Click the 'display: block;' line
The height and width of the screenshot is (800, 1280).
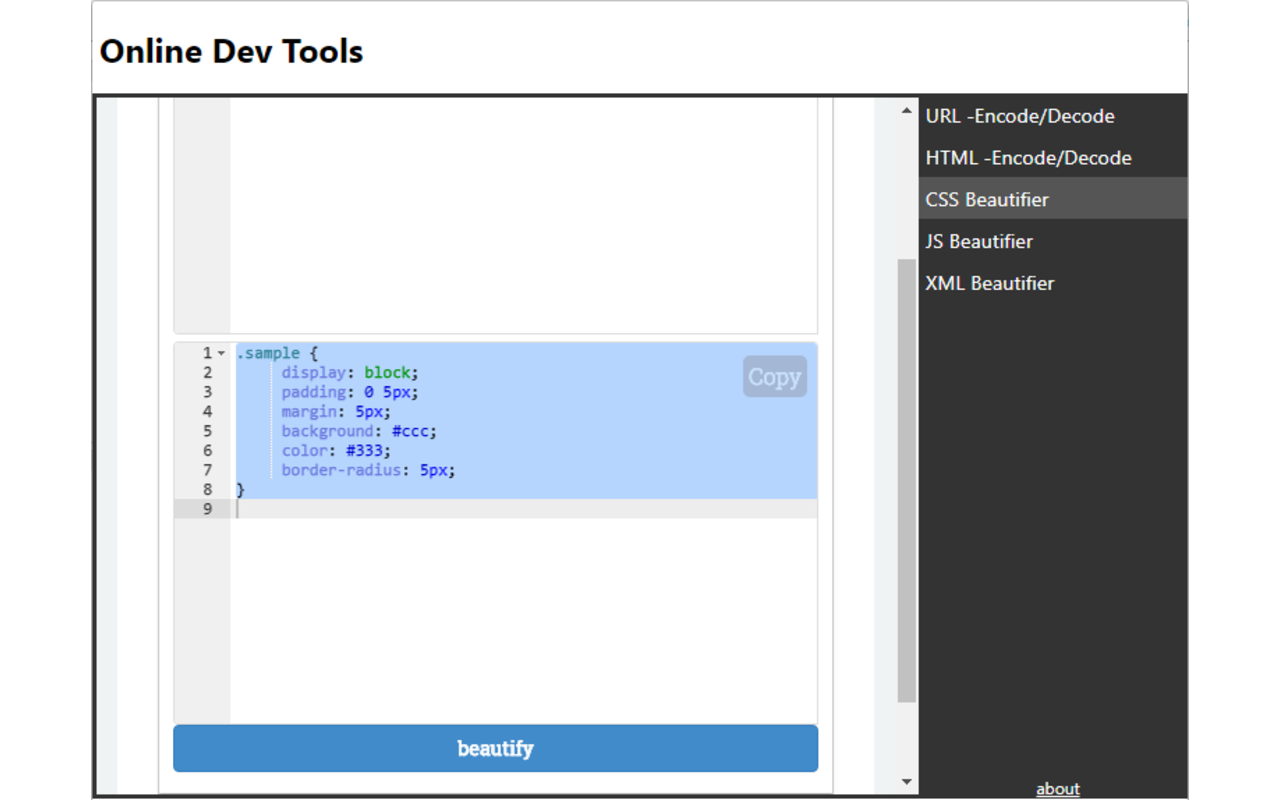coord(350,372)
